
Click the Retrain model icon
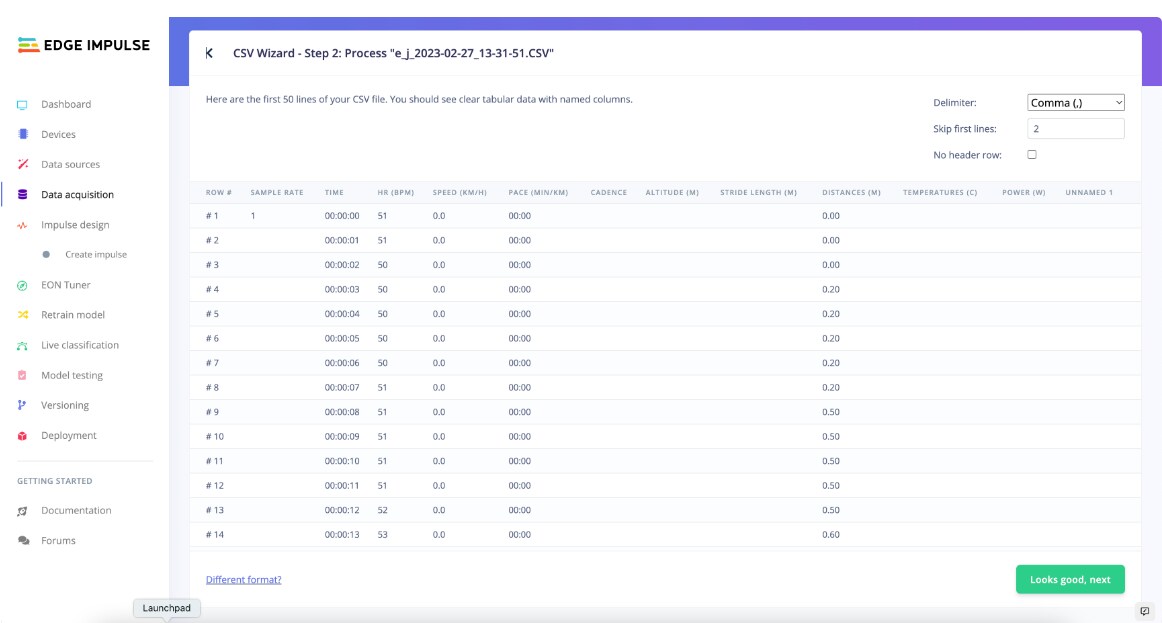(x=22, y=315)
